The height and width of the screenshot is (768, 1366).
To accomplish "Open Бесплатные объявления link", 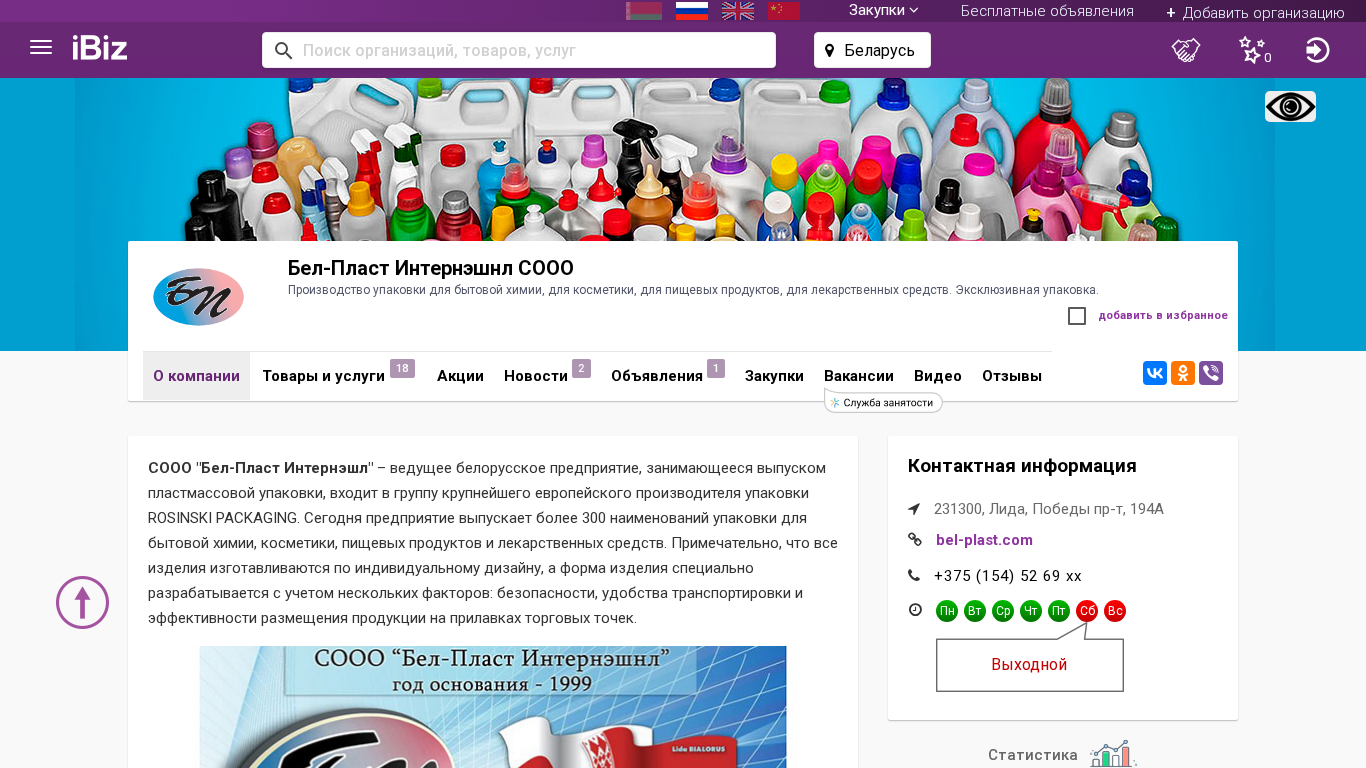I will click(x=1047, y=11).
